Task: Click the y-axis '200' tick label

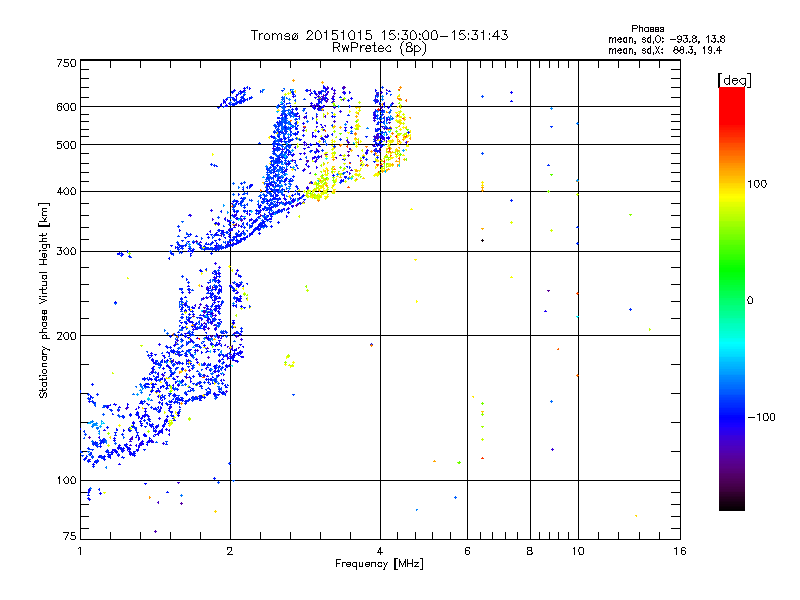Action: [66, 336]
